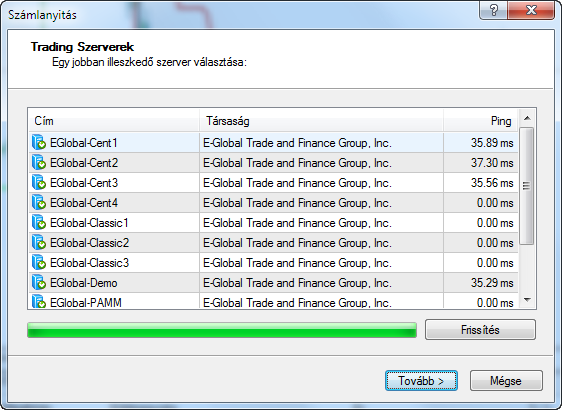Click the Frissítés refresh button
This screenshot has height=410, width=562.
pyautogui.click(x=480, y=329)
